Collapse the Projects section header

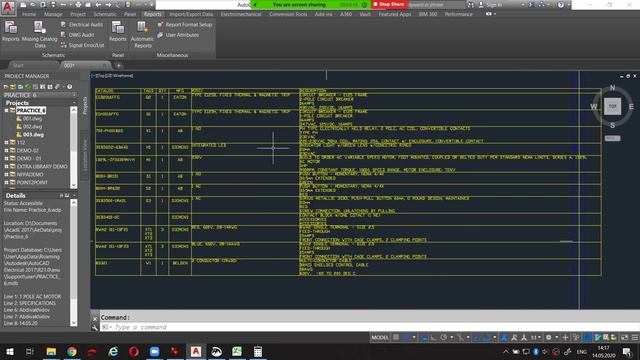point(74,103)
